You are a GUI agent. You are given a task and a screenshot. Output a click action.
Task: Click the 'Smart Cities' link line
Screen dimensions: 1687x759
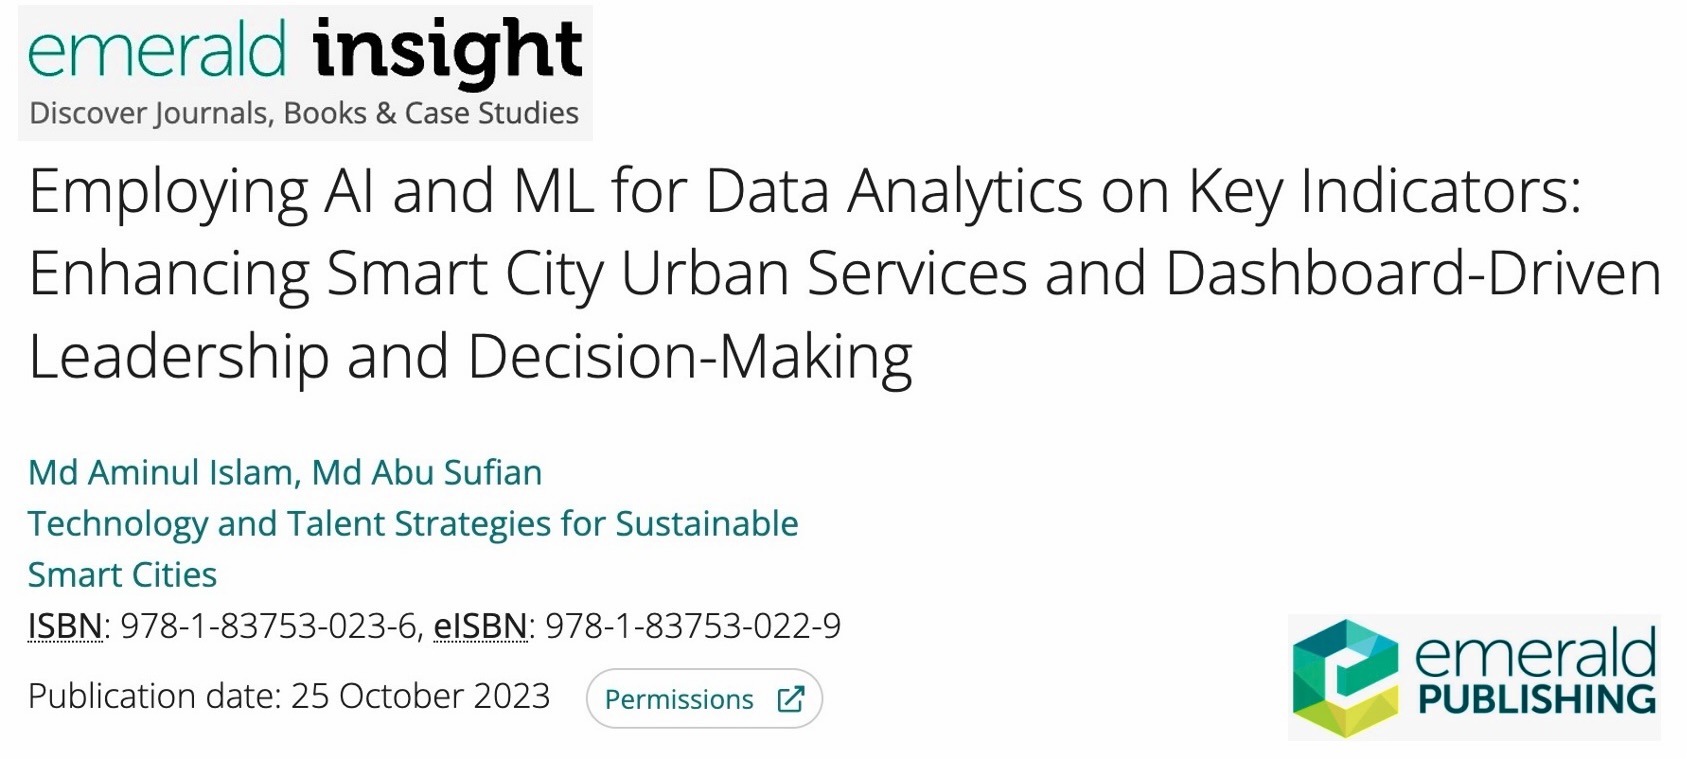point(122,575)
